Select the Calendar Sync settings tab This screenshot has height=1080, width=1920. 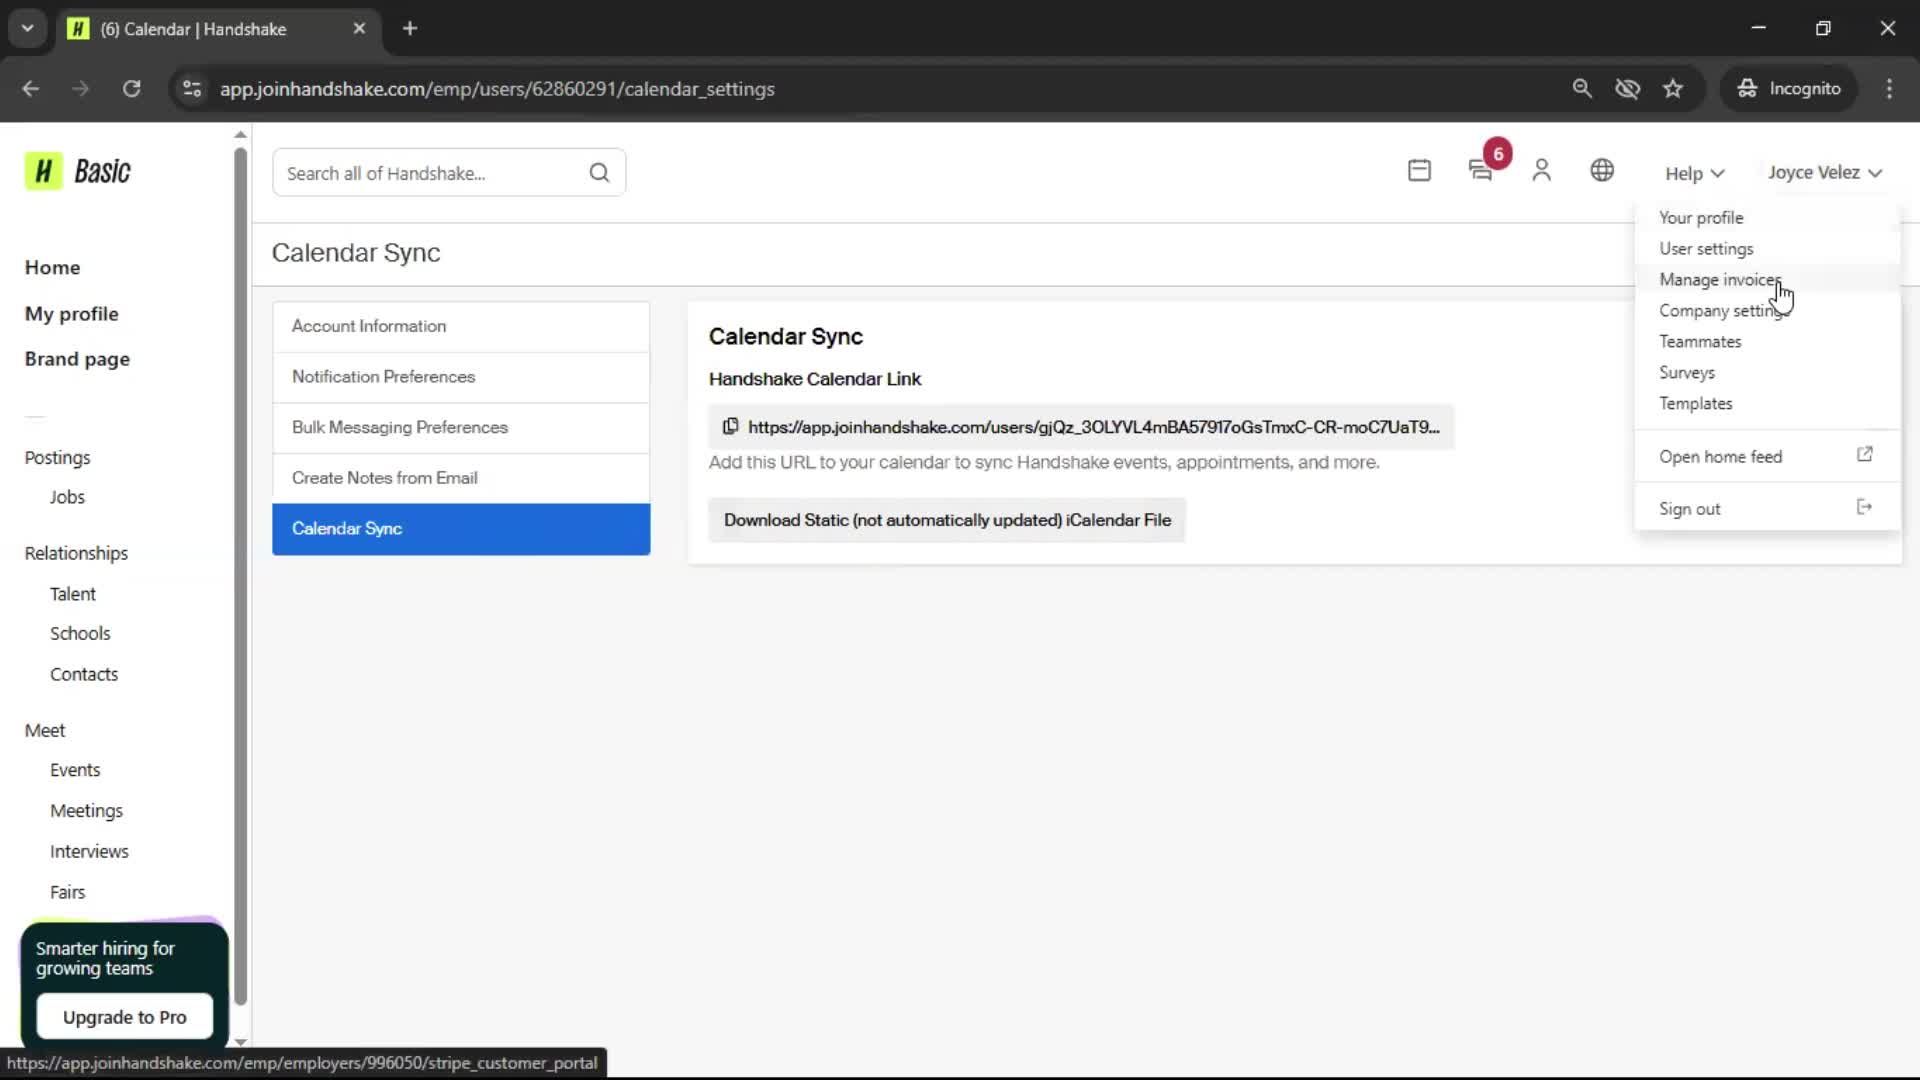(x=461, y=529)
